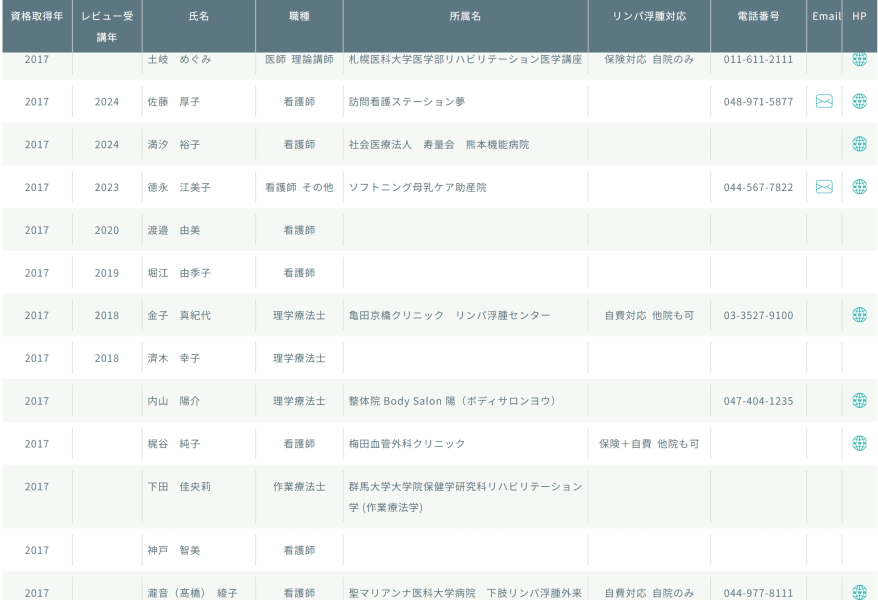
Task: Click phone number 047-404-1235
Action: (758, 401)
